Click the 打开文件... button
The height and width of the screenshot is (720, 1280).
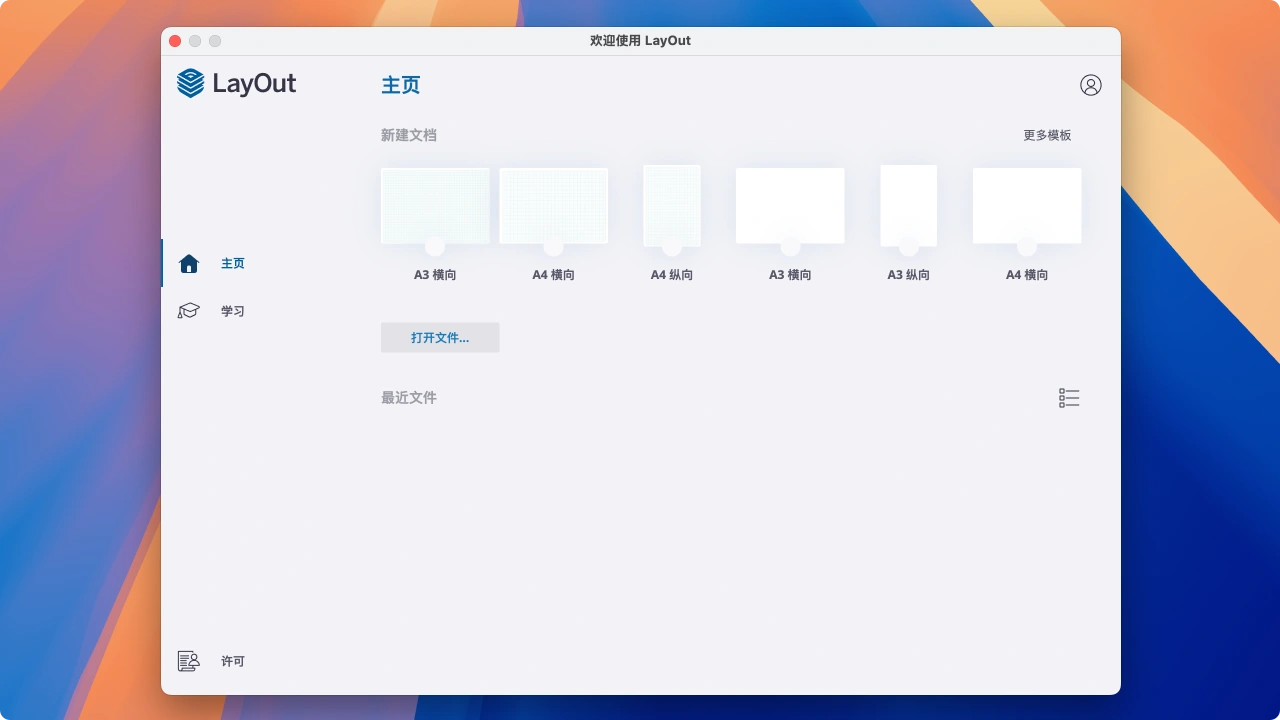440,338
